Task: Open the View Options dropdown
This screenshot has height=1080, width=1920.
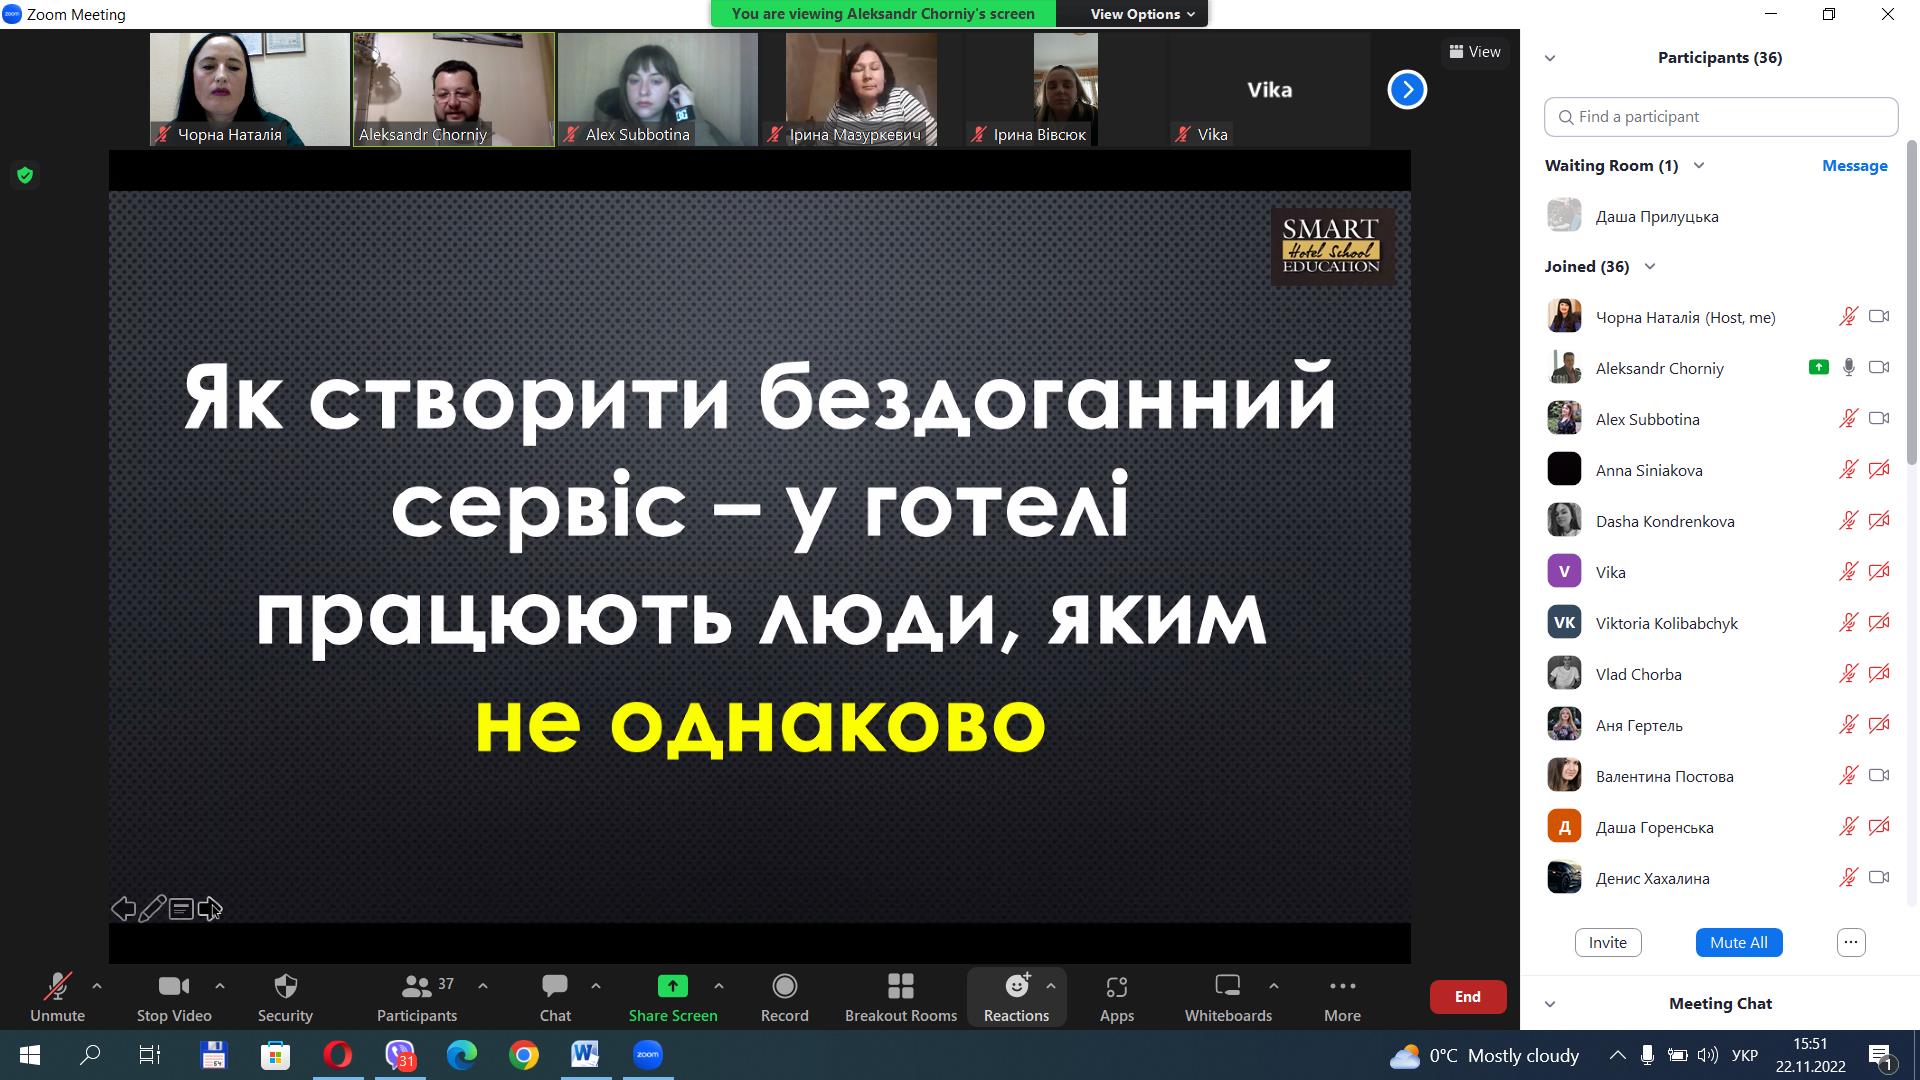Action: tap(1142, 14)
